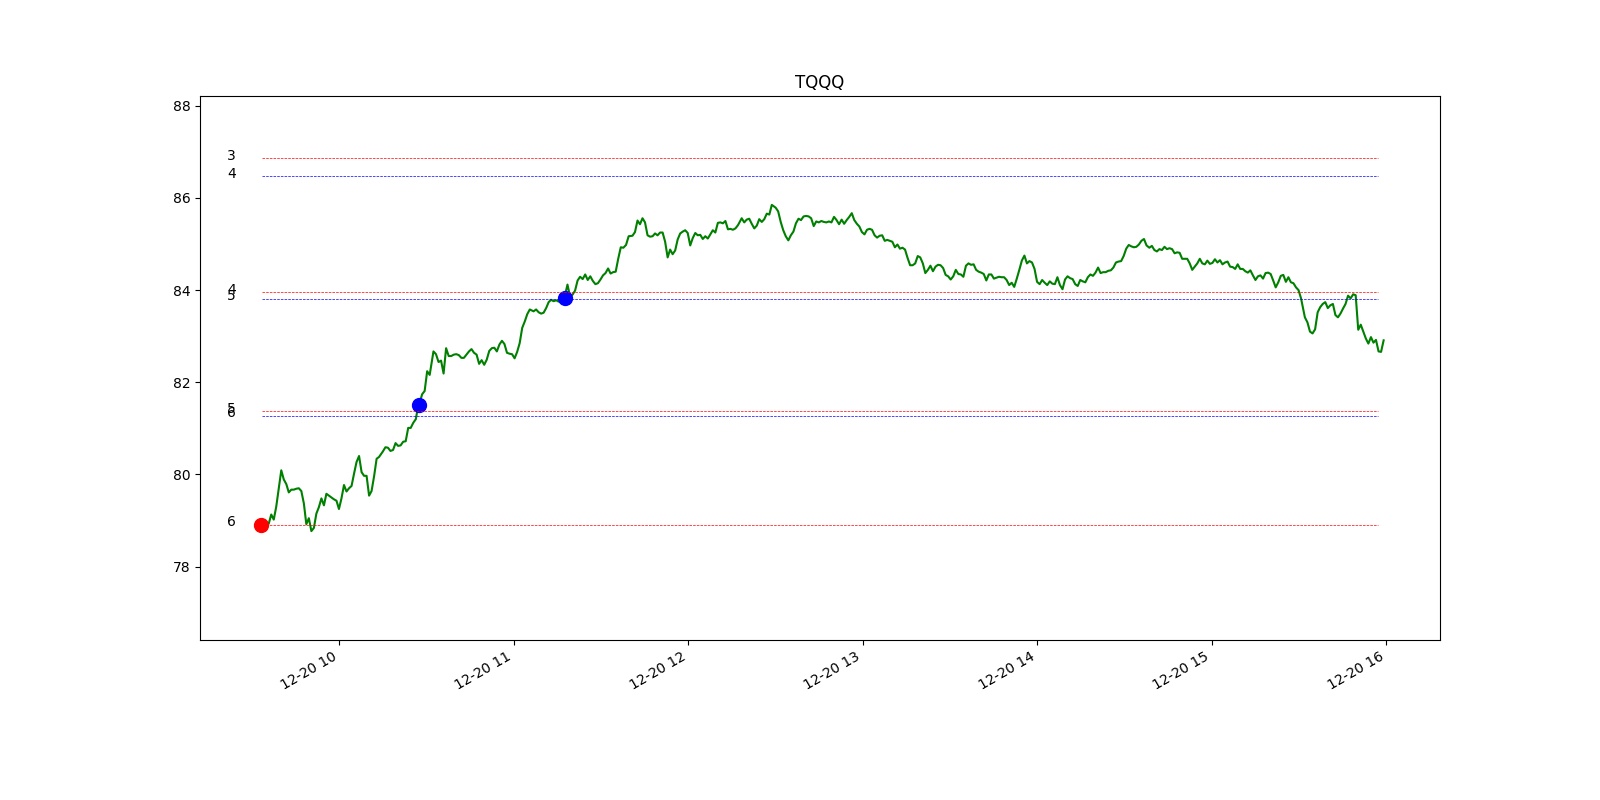Click the '12-20 13' x-axis label
This screenshot has height=800, width=1600.
coord(832,669)
